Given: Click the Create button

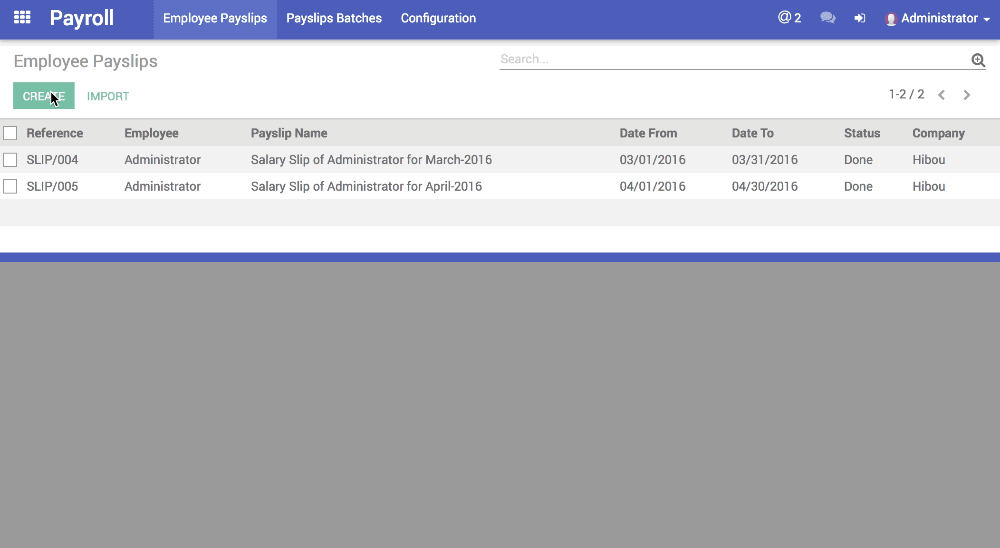Looking at the screenshot, I should coord(44,96).
